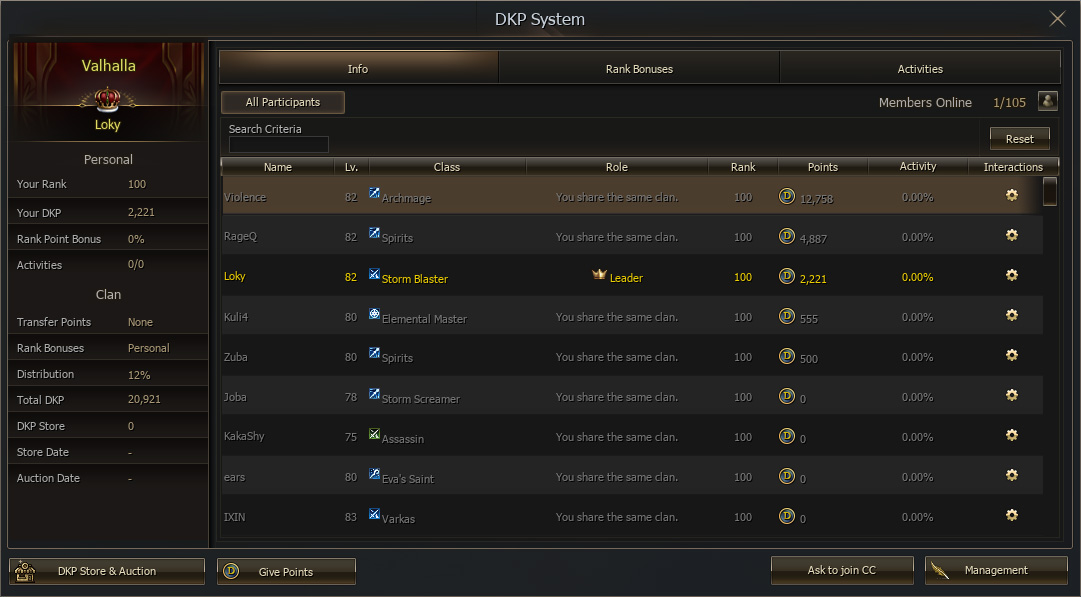The width and height of the screenshot is (1081, 597).
Task: Sort member list by Points column
Action: (x=822, y=167)
